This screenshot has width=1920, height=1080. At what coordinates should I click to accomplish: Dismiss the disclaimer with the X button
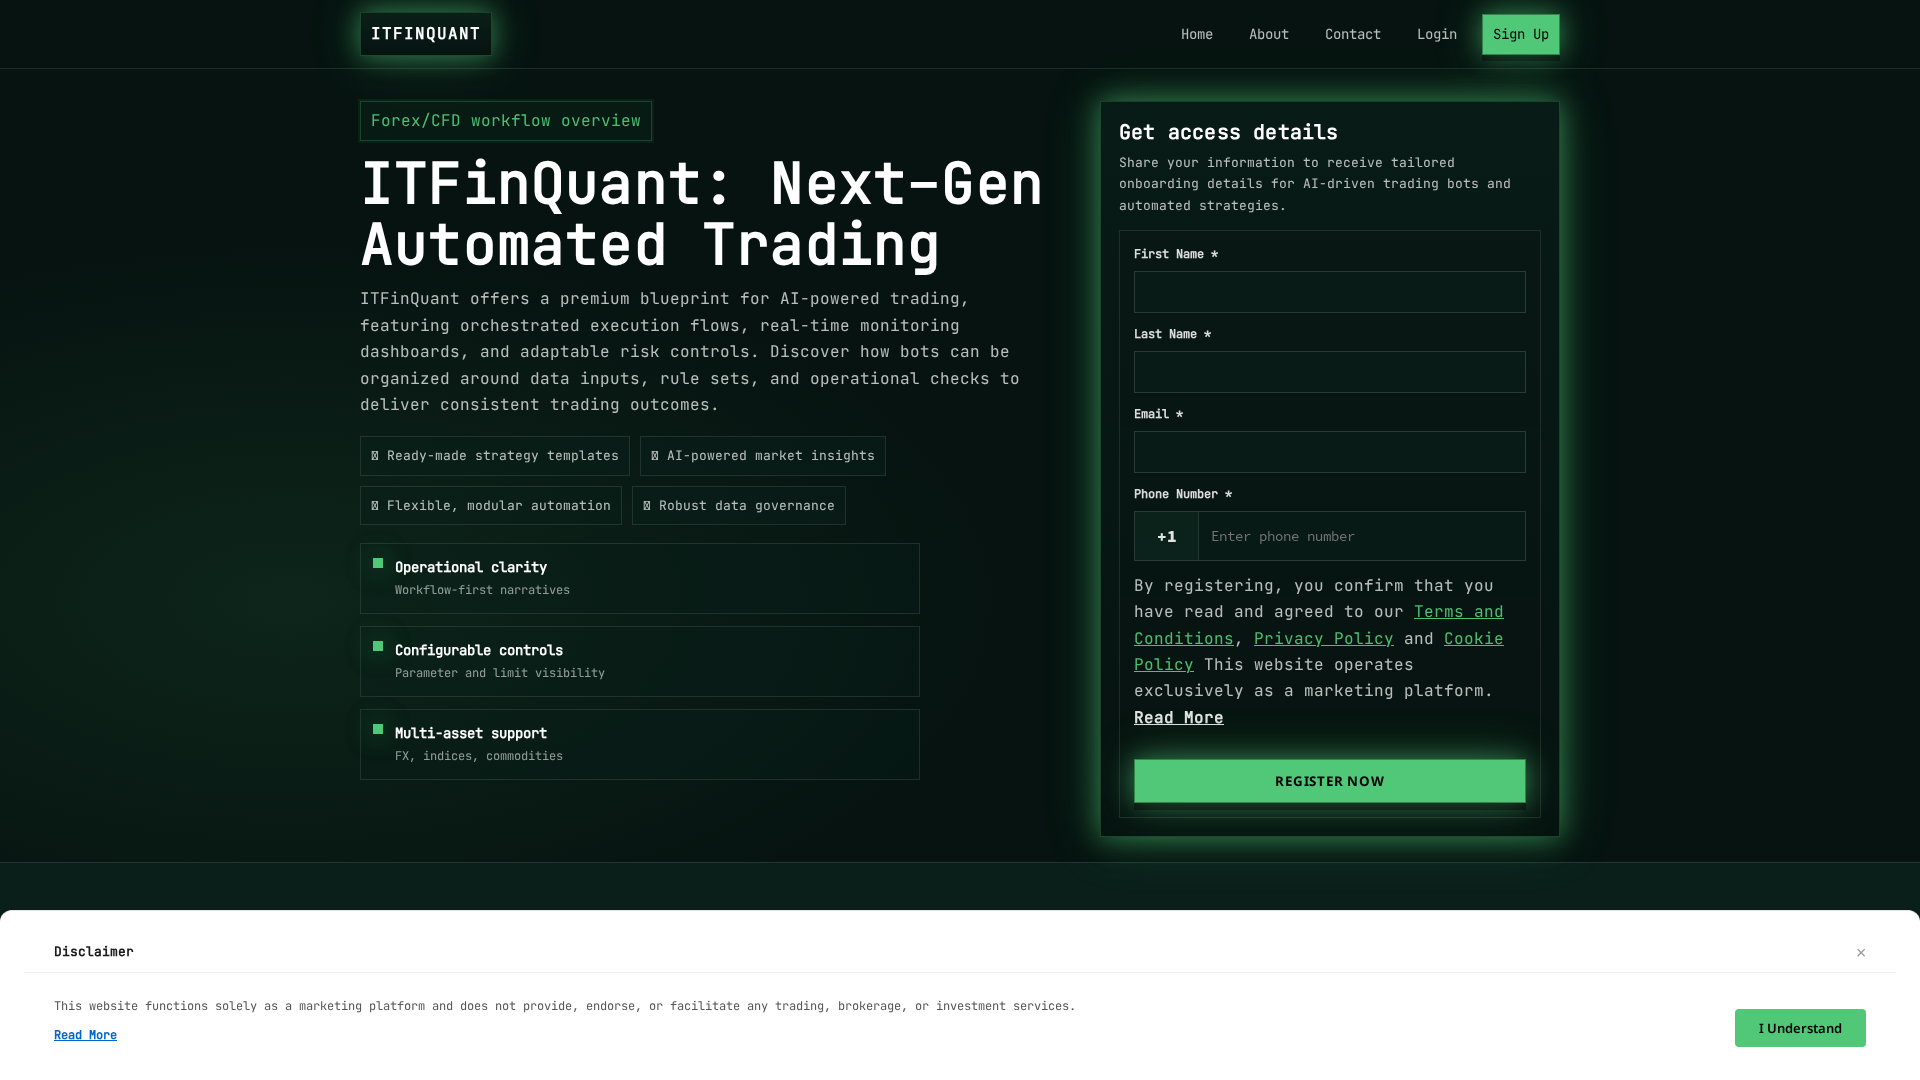(1860, 952)
